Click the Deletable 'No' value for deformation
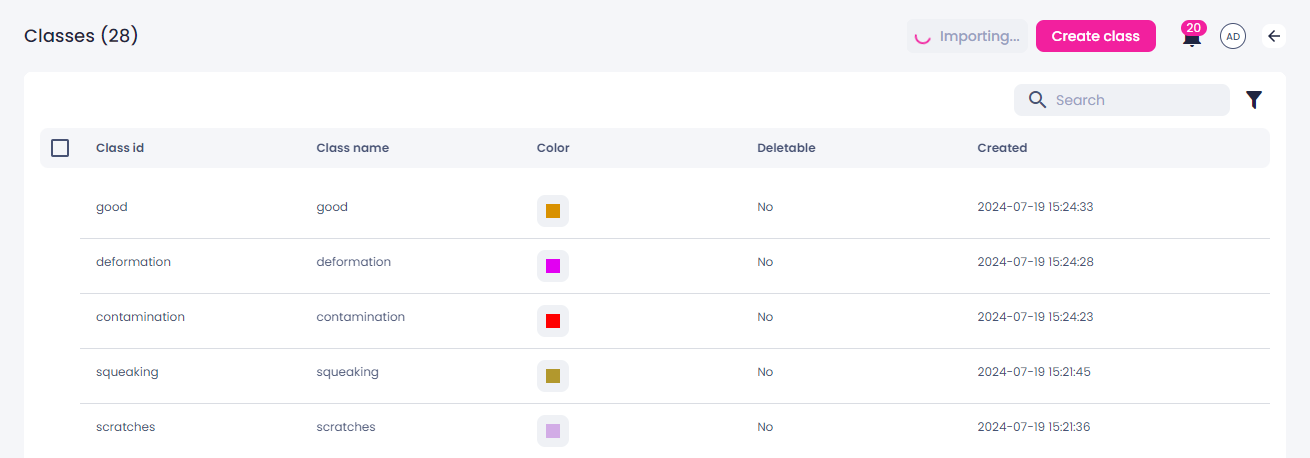The width and height of the screenshot is (1310, 458). [x=765, y=262]
